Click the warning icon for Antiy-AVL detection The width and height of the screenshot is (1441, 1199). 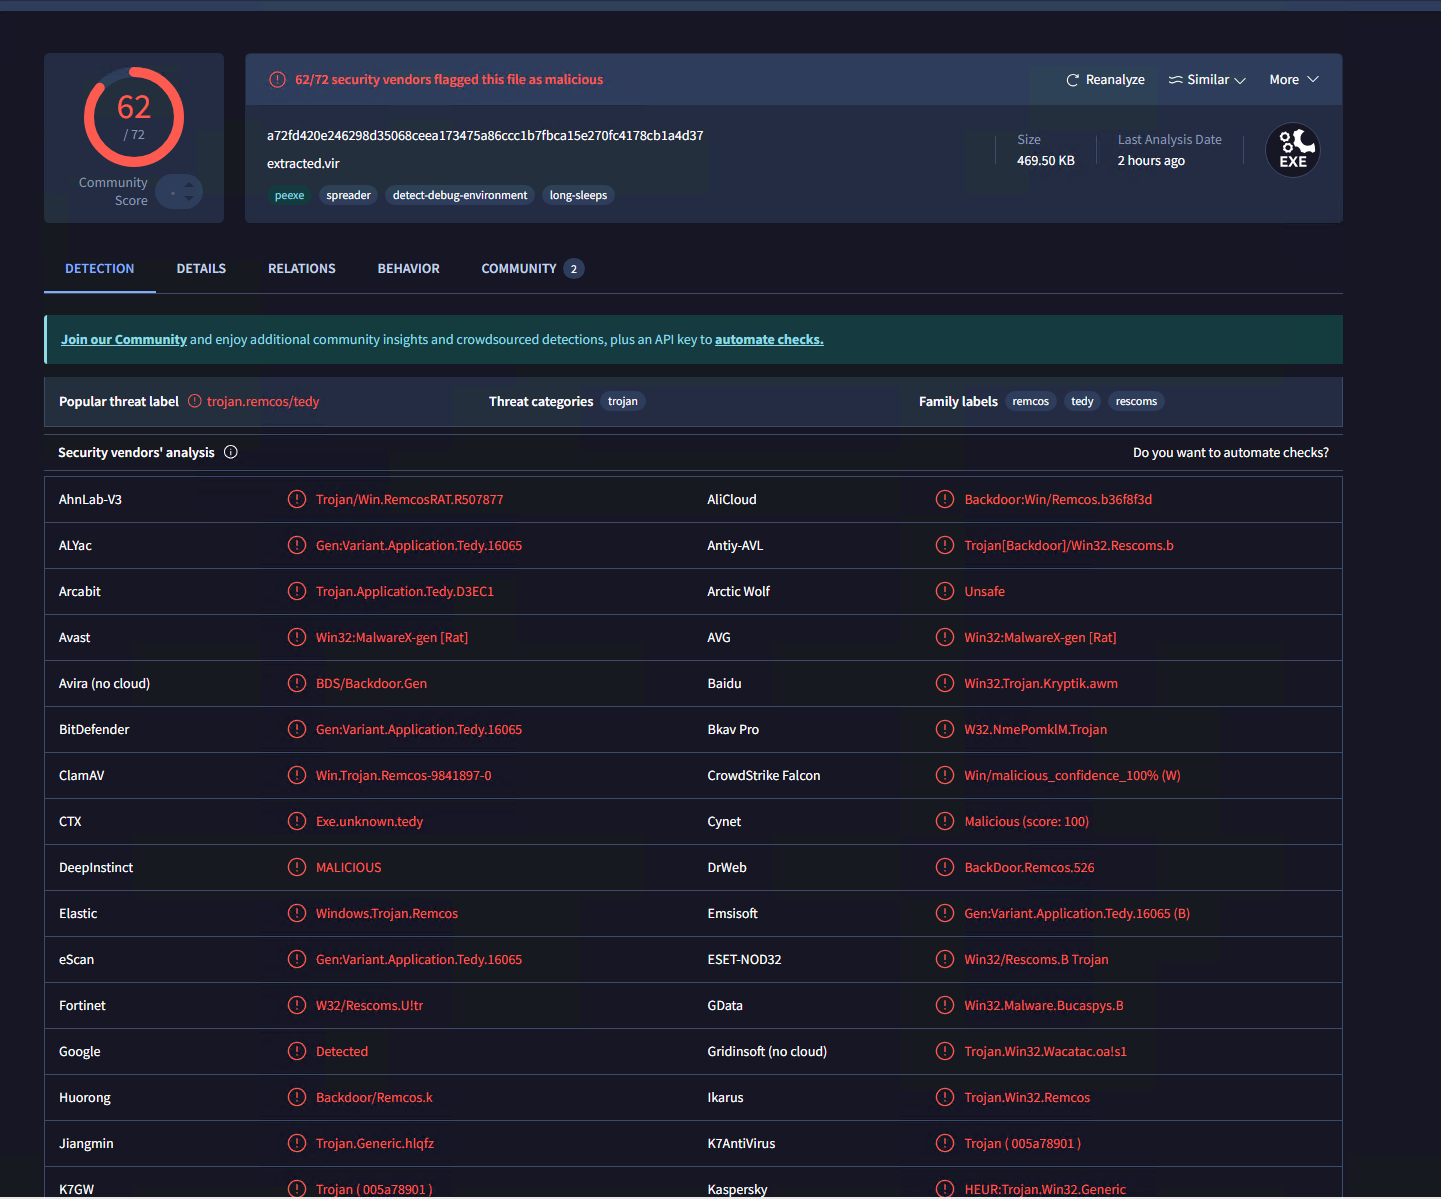click(x=945, y=545)
